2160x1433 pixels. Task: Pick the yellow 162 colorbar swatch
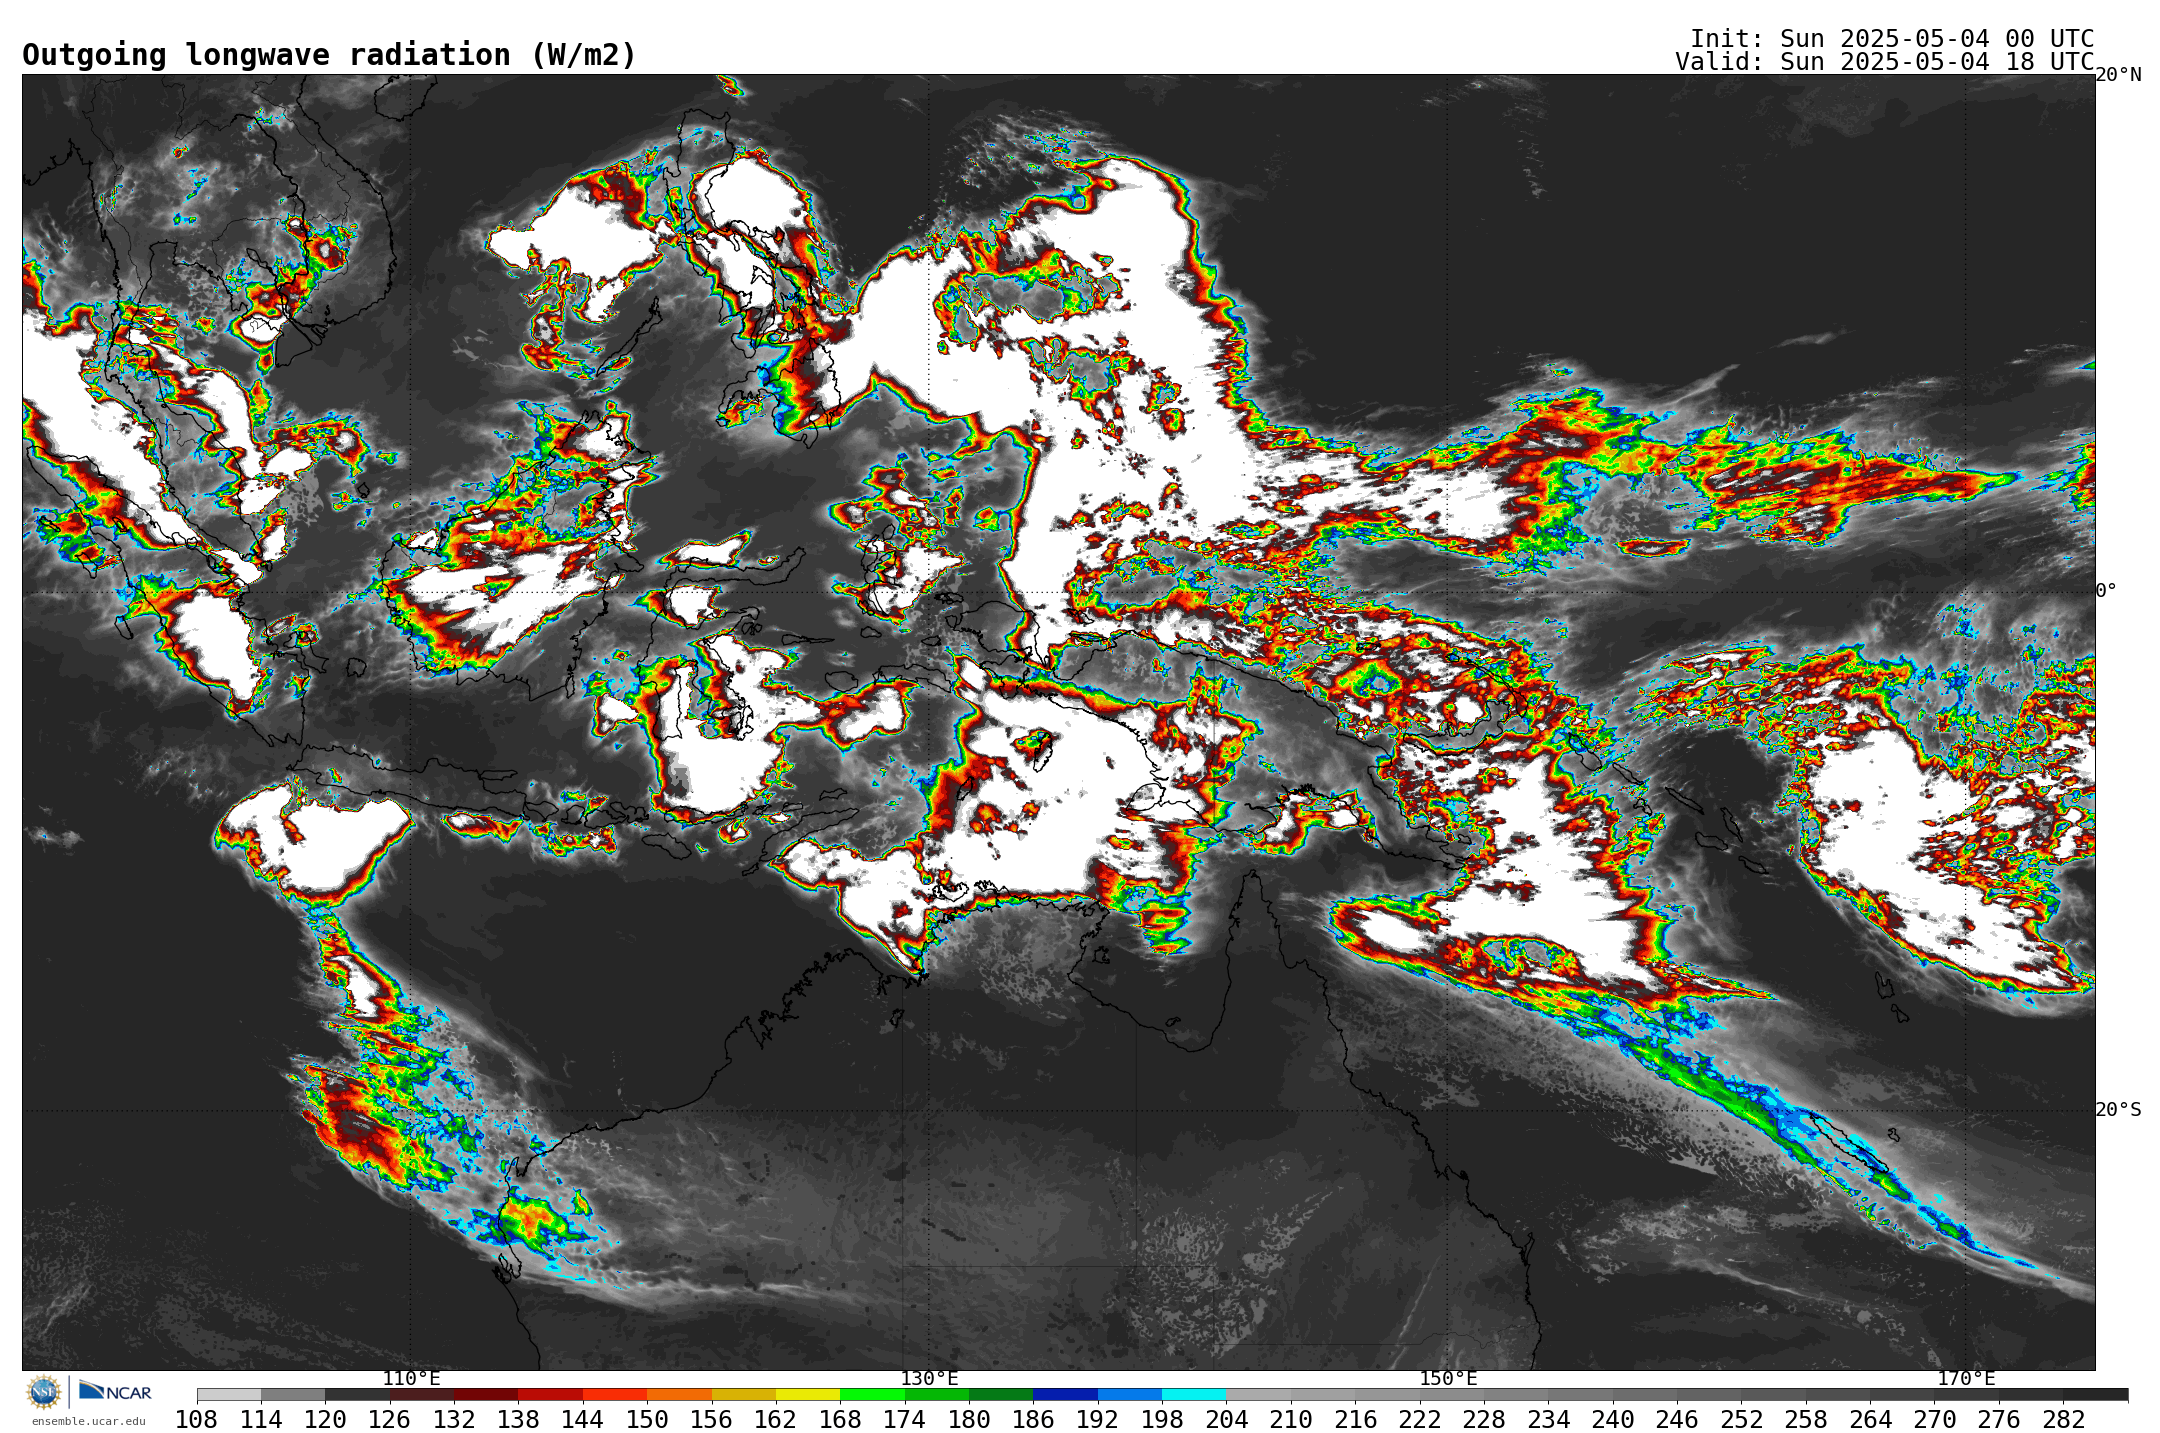tap(808, 1394)
